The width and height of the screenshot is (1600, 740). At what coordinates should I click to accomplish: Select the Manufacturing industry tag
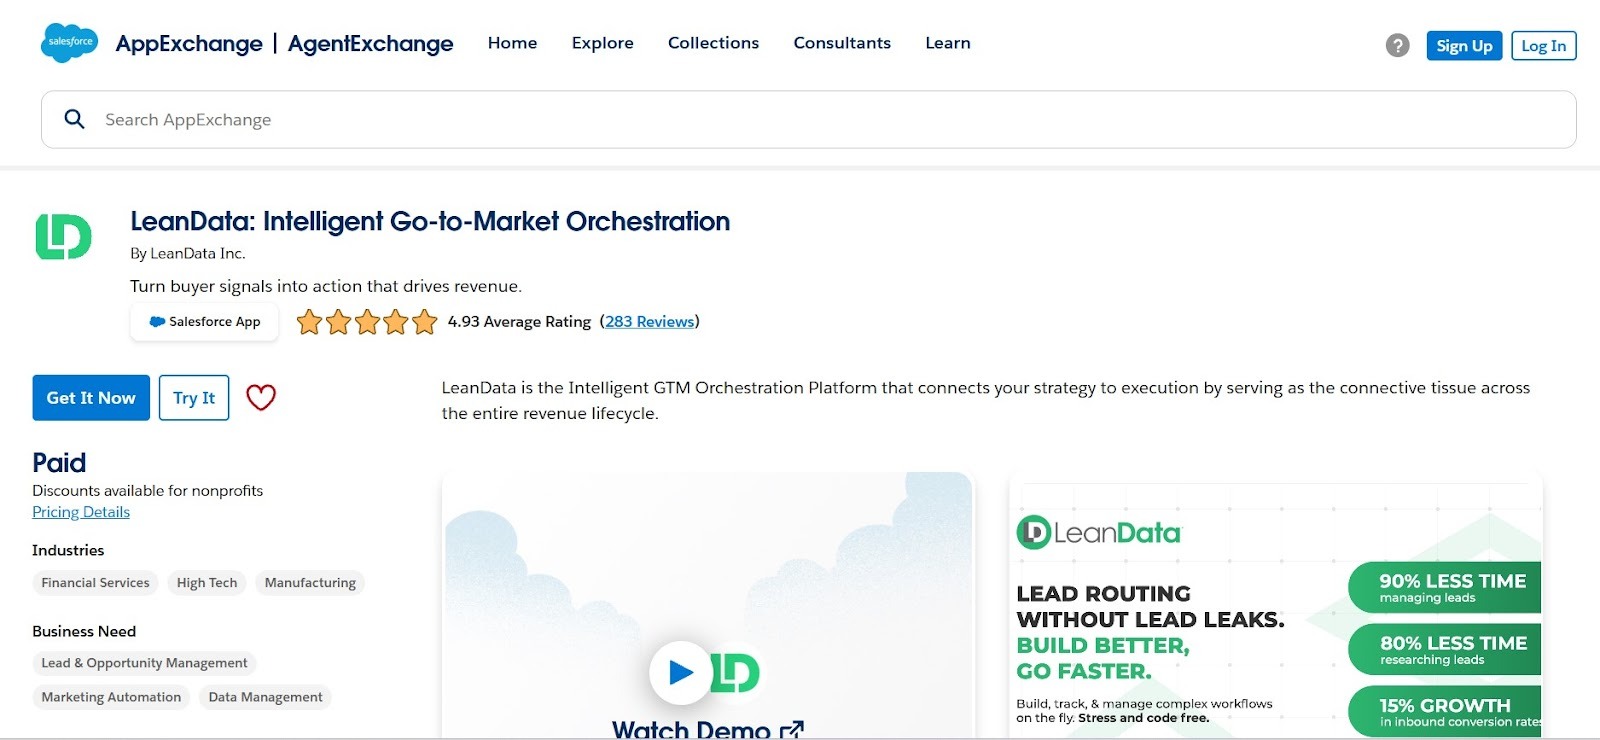[x=310, y=583]
